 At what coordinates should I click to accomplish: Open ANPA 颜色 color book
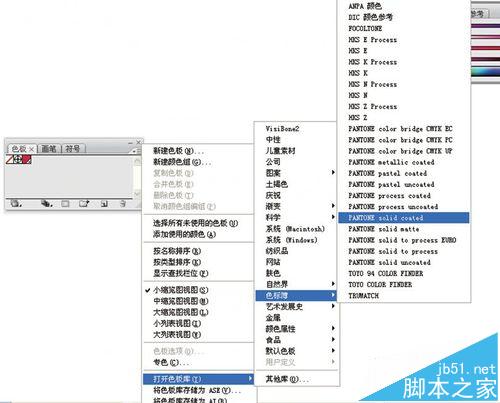[x=365, y=6]
